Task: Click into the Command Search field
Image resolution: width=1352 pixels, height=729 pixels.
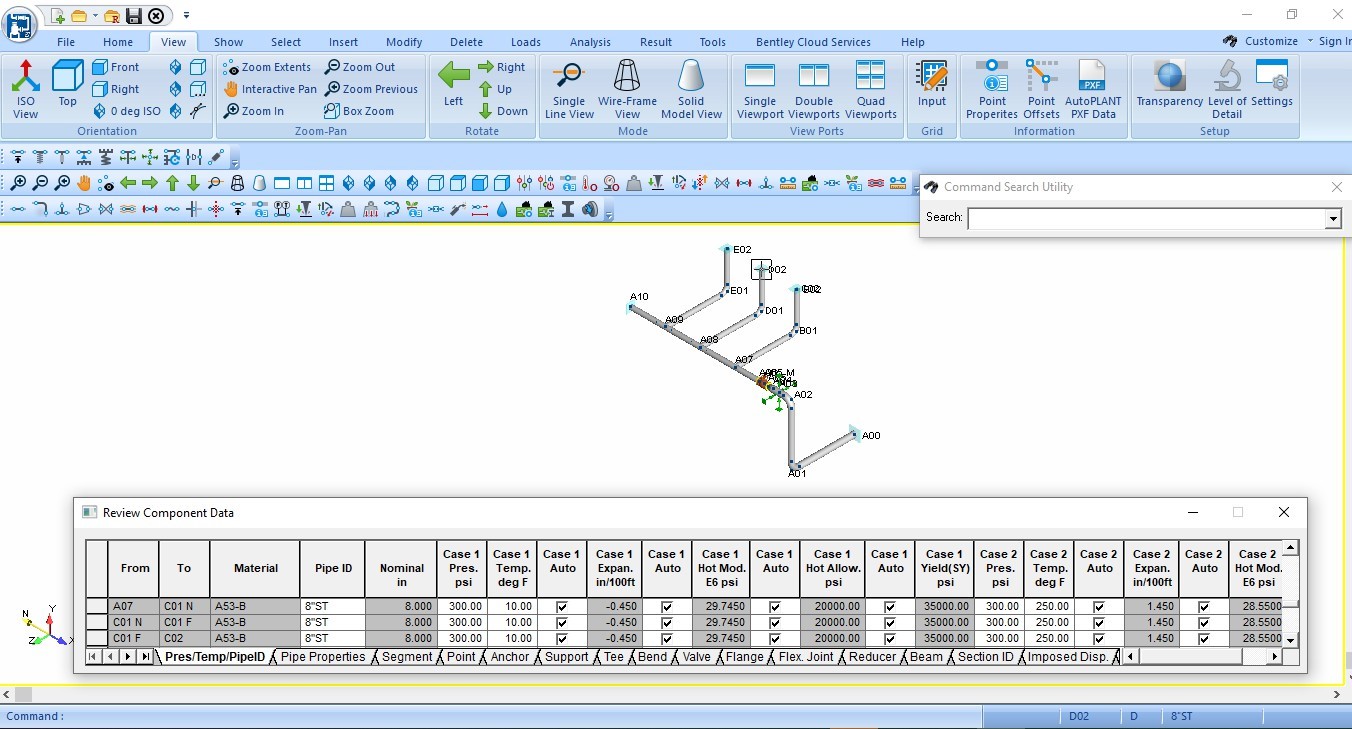Action: point(1145,219)
